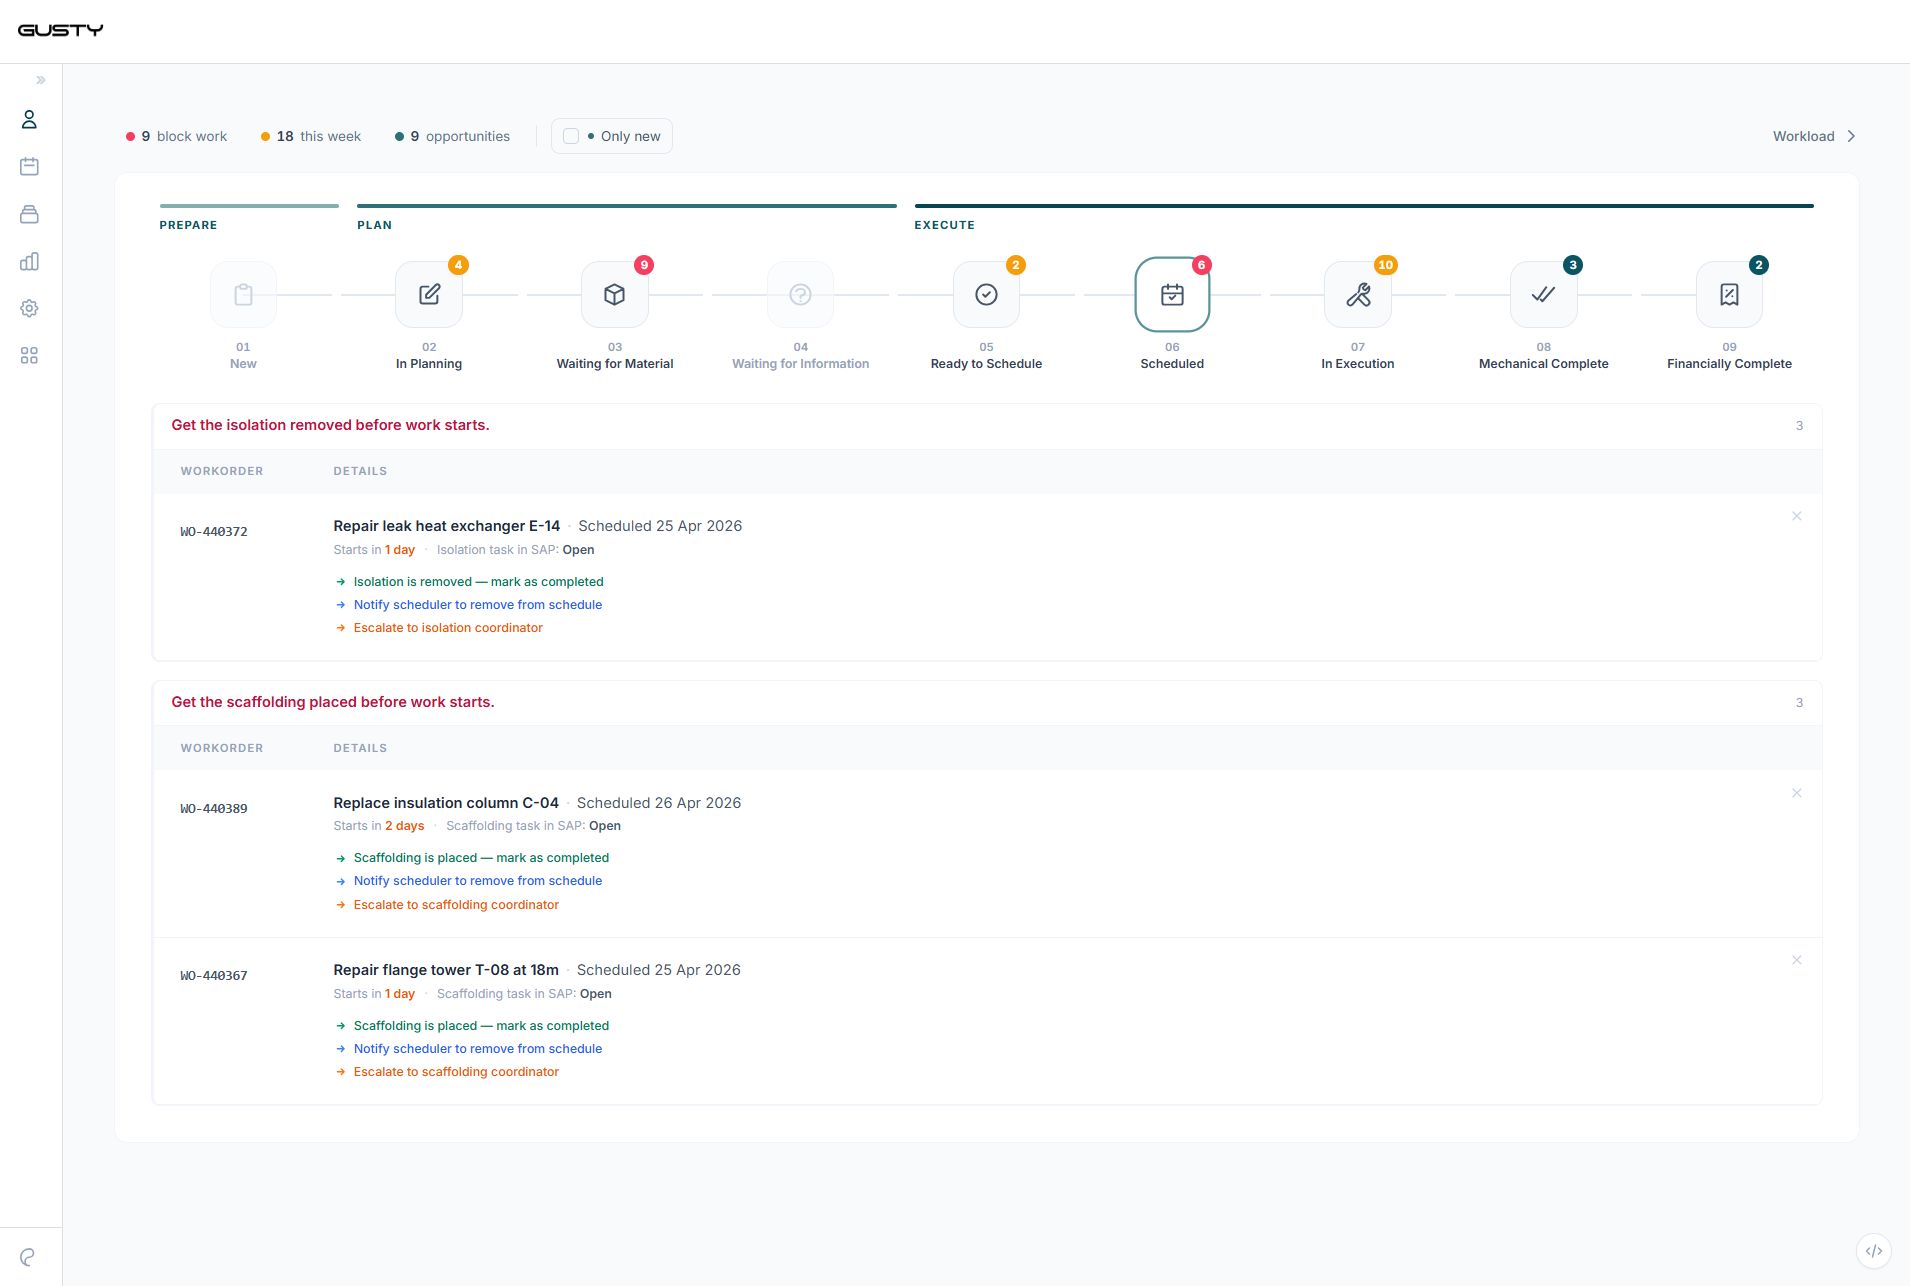Select the 02 In Planning stage icon
Viewport: 1910px width, 1286px height.
[429, 294]
